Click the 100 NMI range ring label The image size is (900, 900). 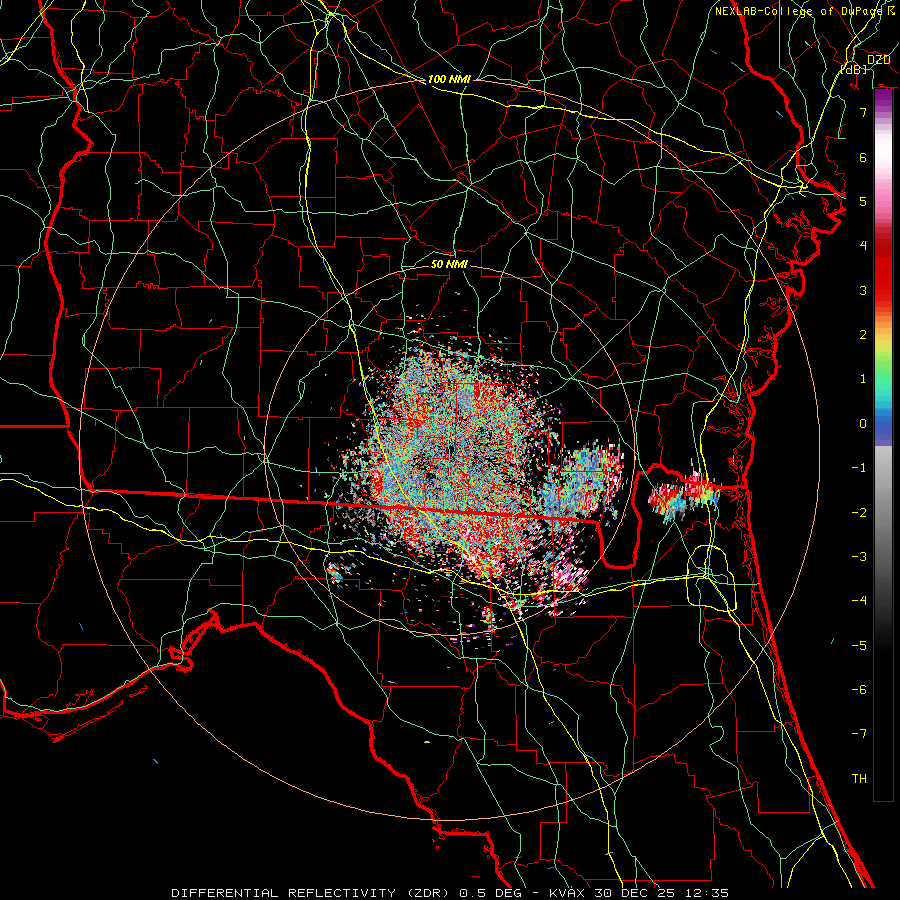(x=449, y=79)
